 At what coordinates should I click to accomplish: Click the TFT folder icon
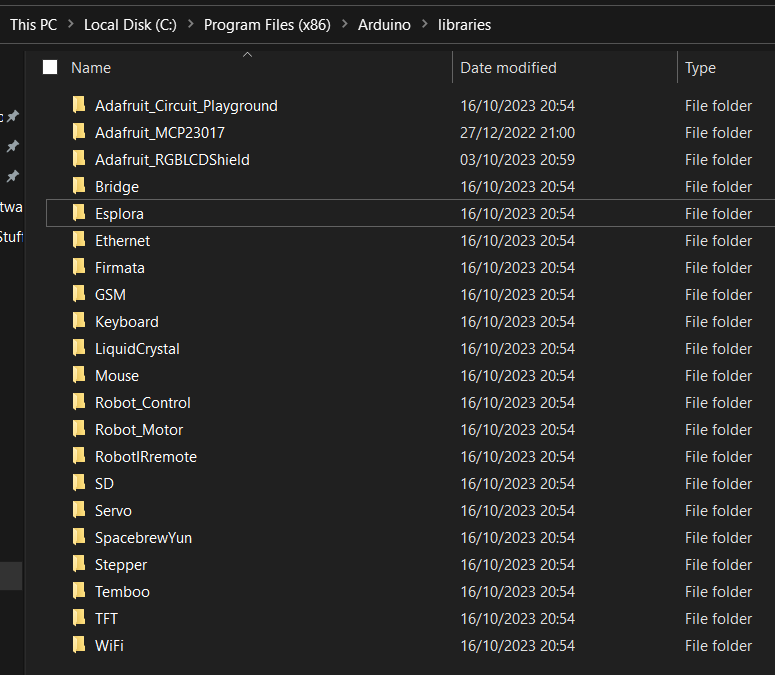(x=79, y=618)
